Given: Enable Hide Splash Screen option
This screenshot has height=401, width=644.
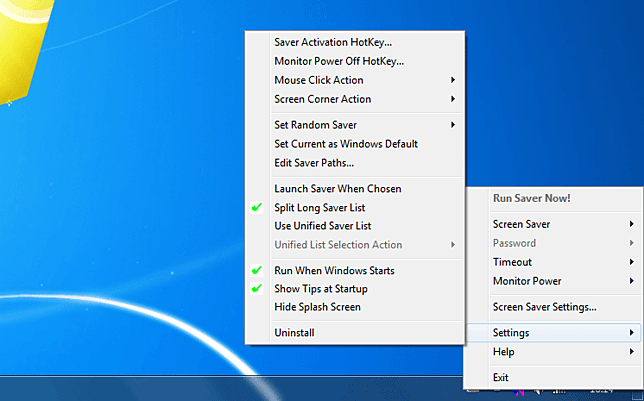Looking at the screenshot, I should [x=355, y=307].
